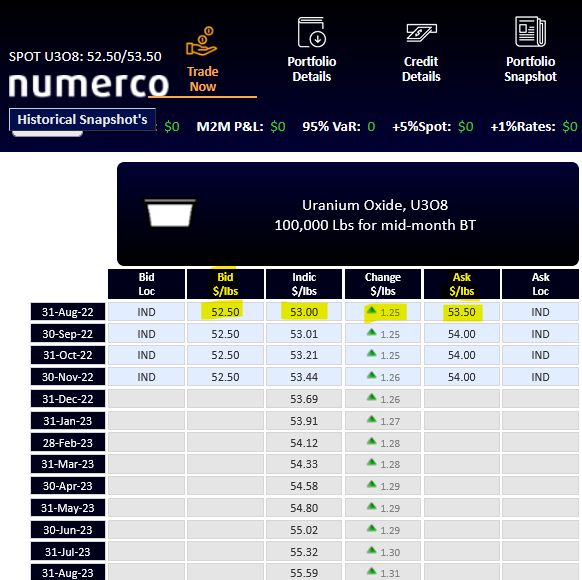Click the 54.33 indicative price for 31-Mar-23
The width and height of the screenshot is (582, 580).
click(x=304, y=464)
